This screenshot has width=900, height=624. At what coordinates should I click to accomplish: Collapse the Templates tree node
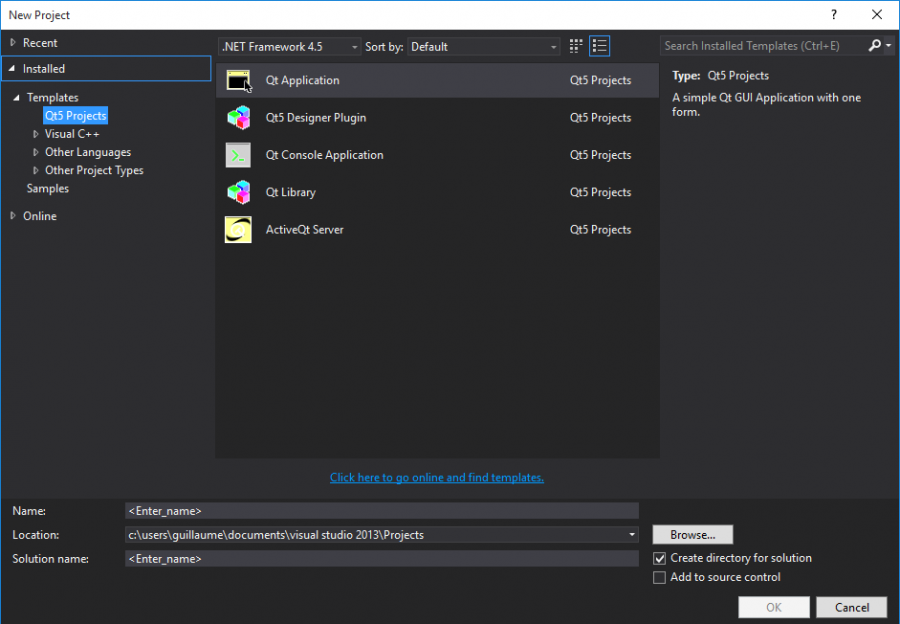pyautogui.click(x=16, y=98)
